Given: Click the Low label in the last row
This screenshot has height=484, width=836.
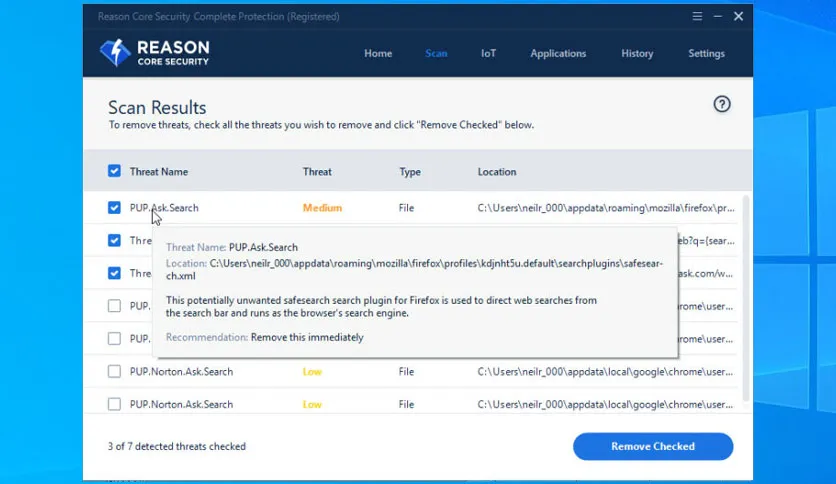Looking at the screenshot, I should (x=312, y=404).
